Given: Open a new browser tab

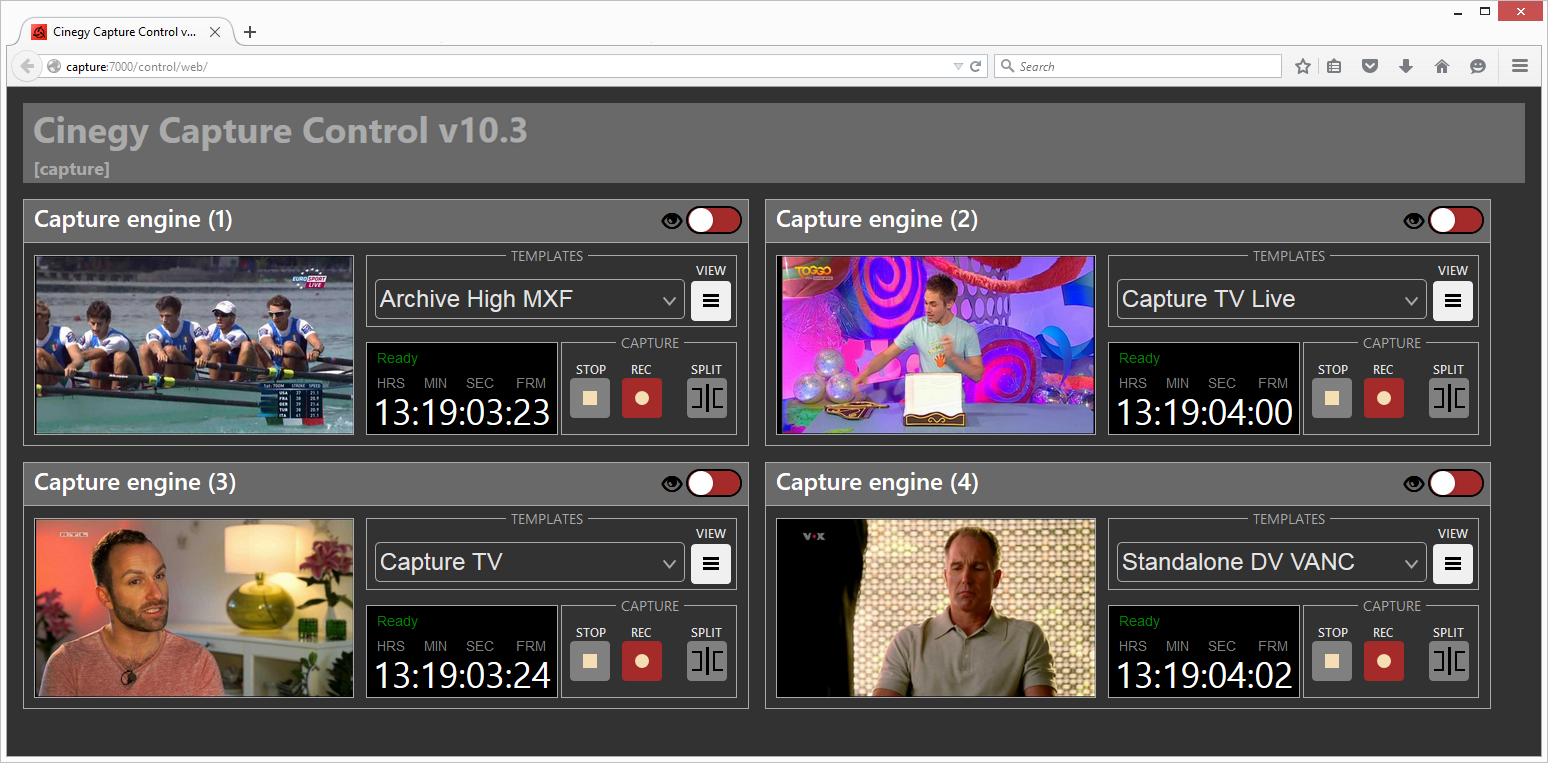Looking at the screenshot, I should (250, 32).
